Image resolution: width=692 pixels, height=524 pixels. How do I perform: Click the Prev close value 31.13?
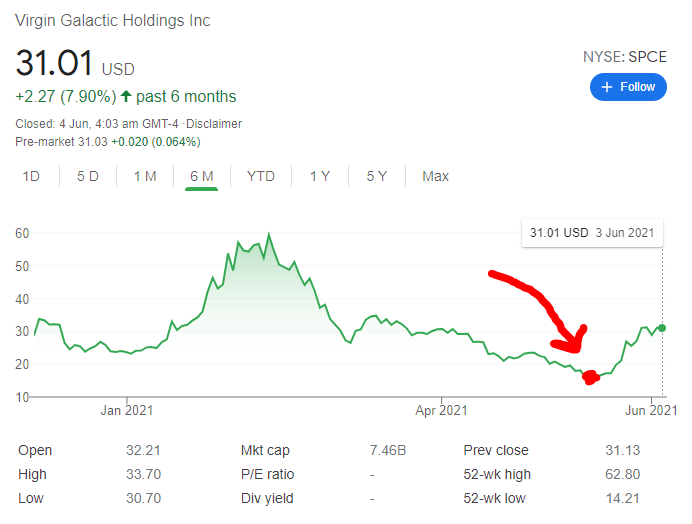[622, 450]
